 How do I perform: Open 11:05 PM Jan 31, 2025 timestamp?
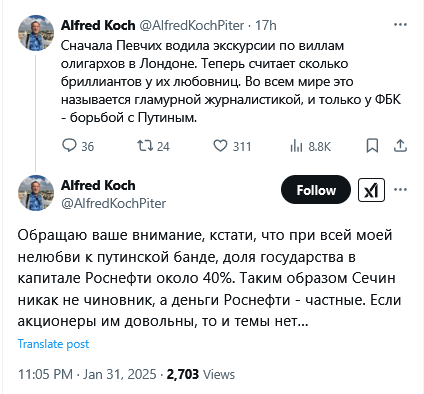tap(87, 374)
